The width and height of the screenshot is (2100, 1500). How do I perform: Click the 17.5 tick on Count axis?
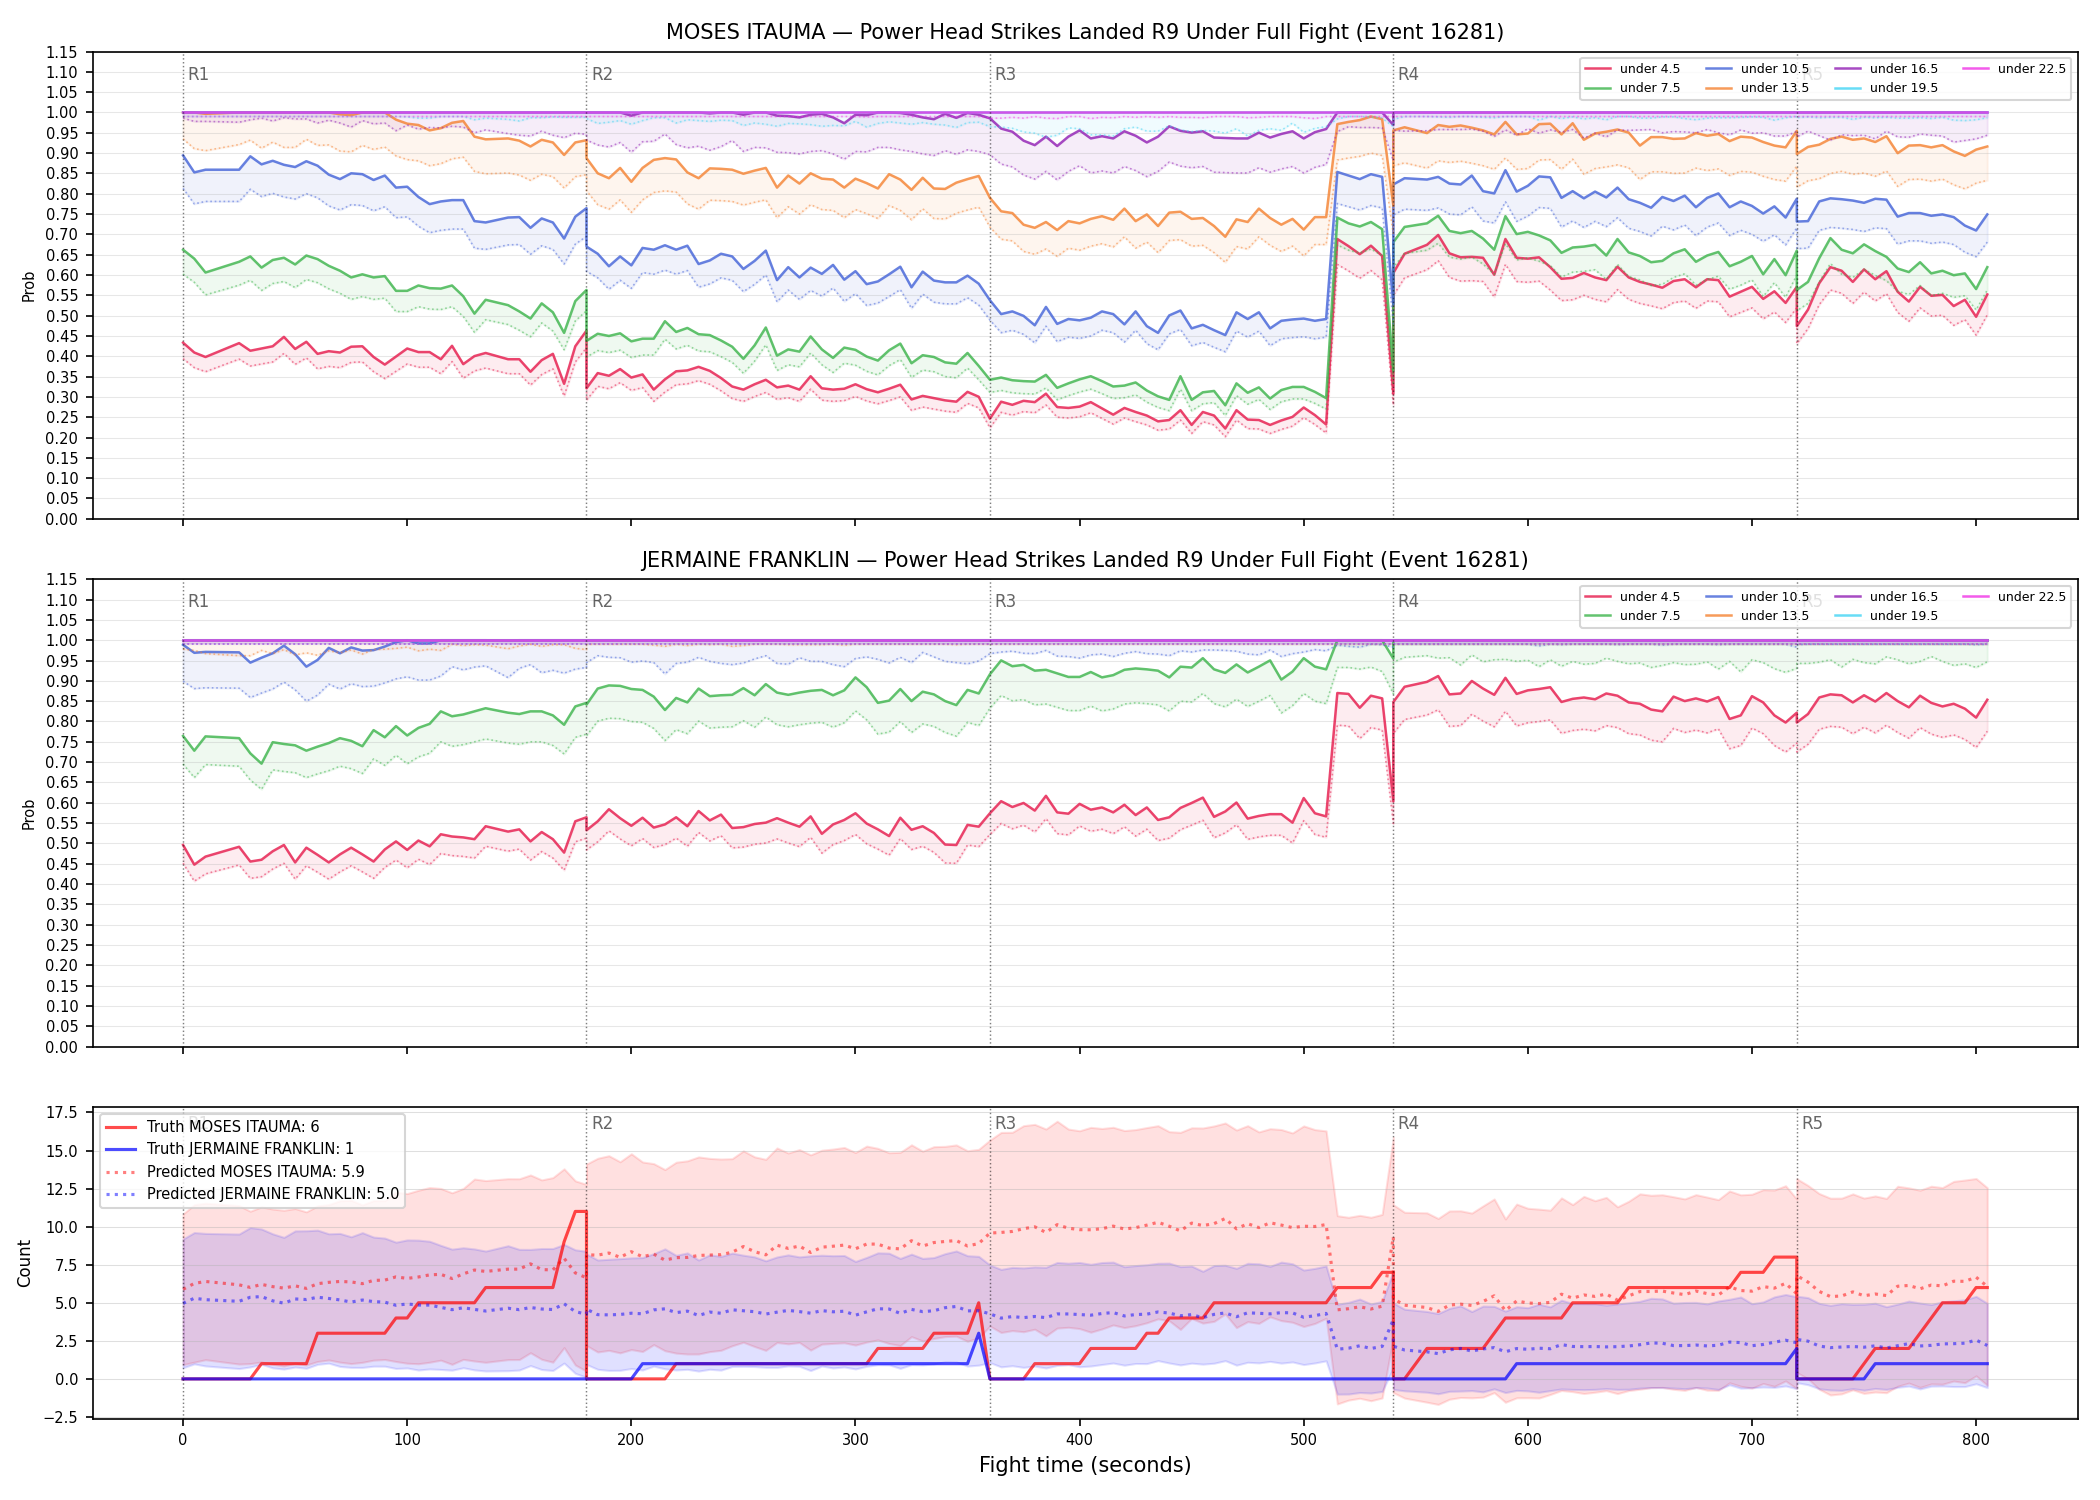(x=61, y=1113)
